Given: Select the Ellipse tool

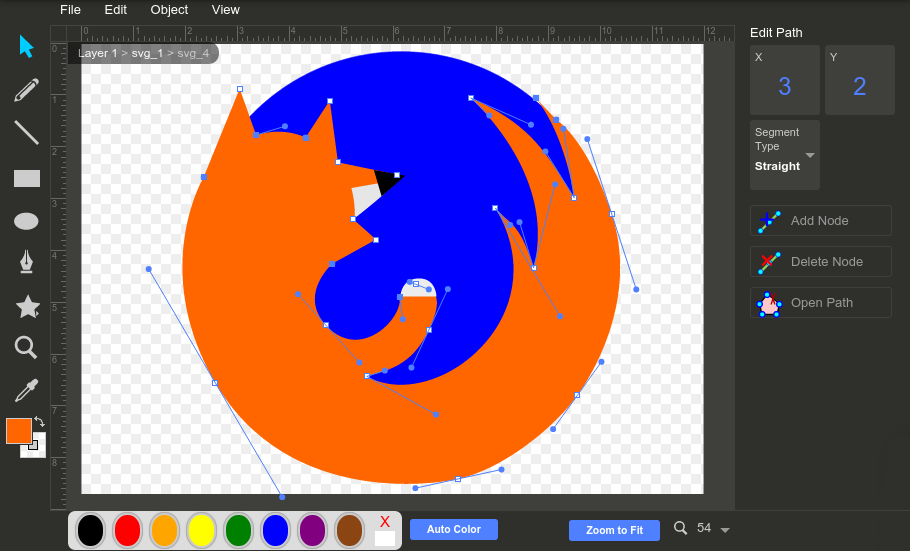Looking at the screenshot, I should (x=26, y=221).
